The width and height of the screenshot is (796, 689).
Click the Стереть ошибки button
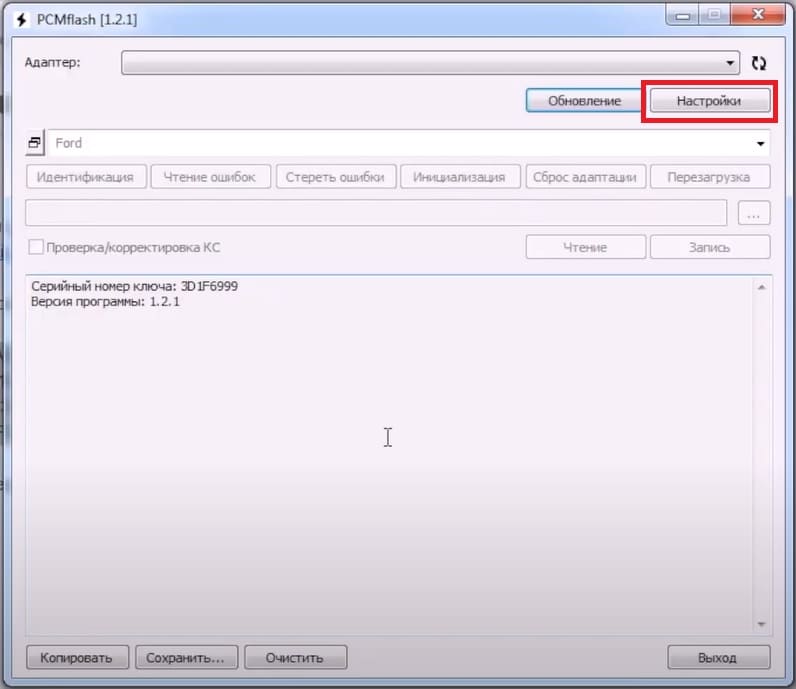335,177
